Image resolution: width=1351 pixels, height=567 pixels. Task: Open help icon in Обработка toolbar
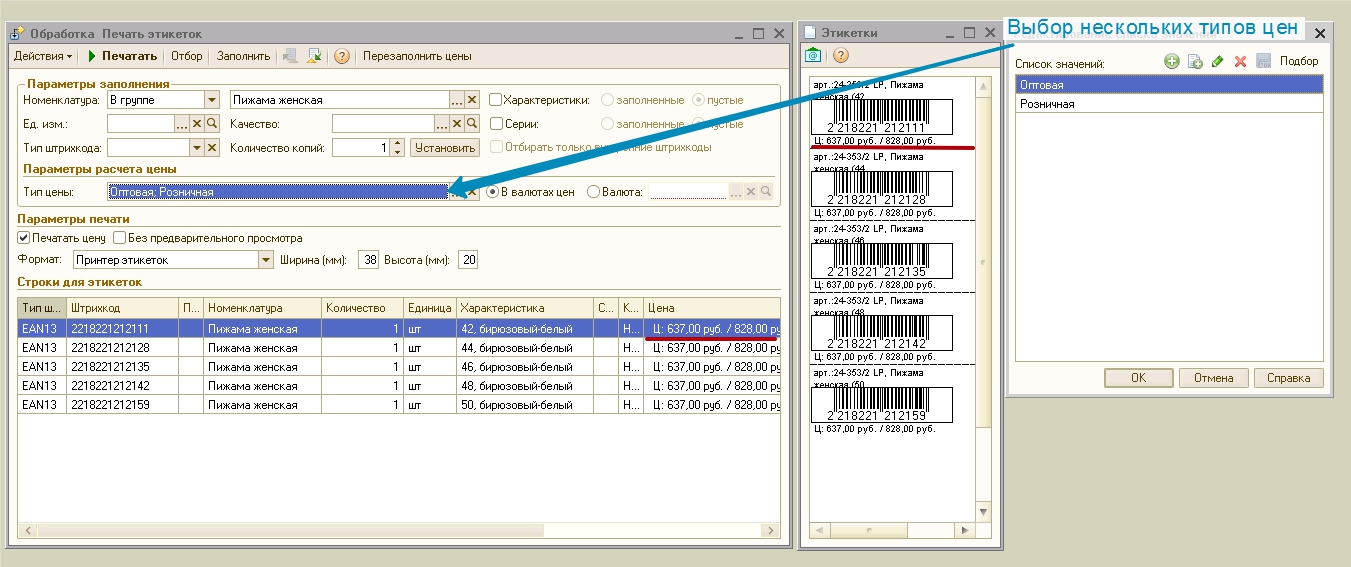coord(342,56)
